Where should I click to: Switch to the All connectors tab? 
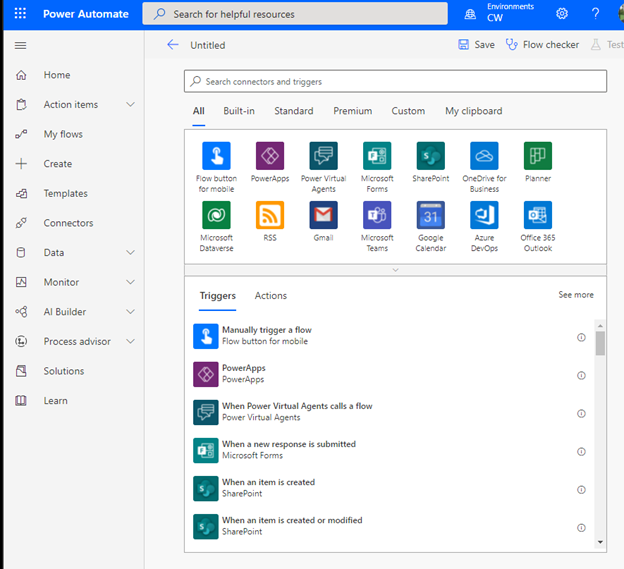pyautogui.click(x=199, y=111)
